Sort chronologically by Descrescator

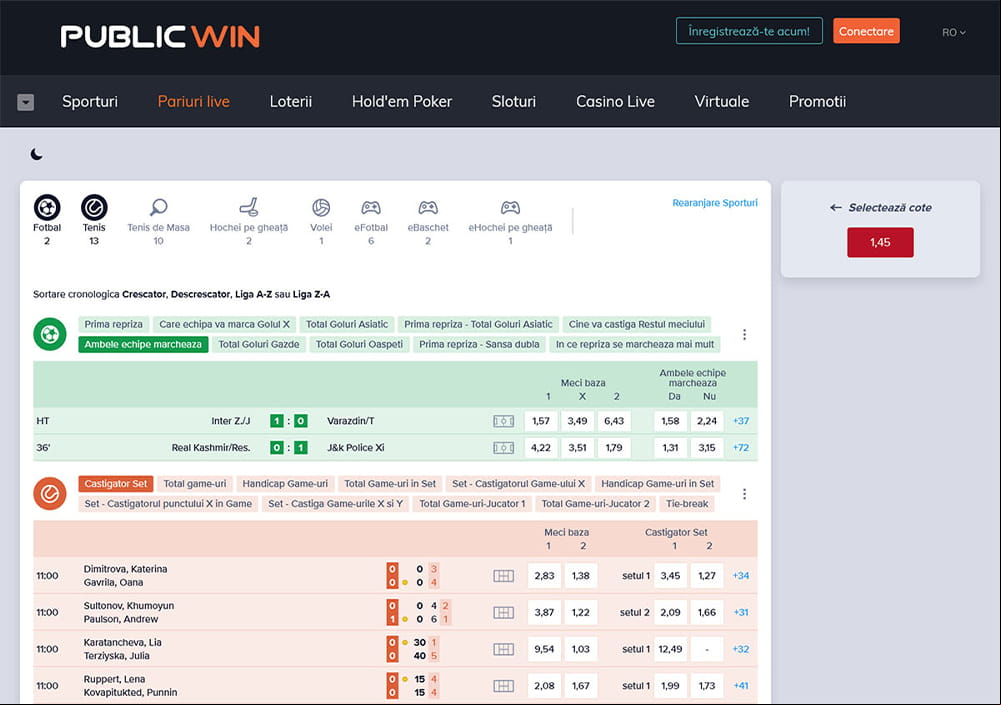(x=200, y=294)
